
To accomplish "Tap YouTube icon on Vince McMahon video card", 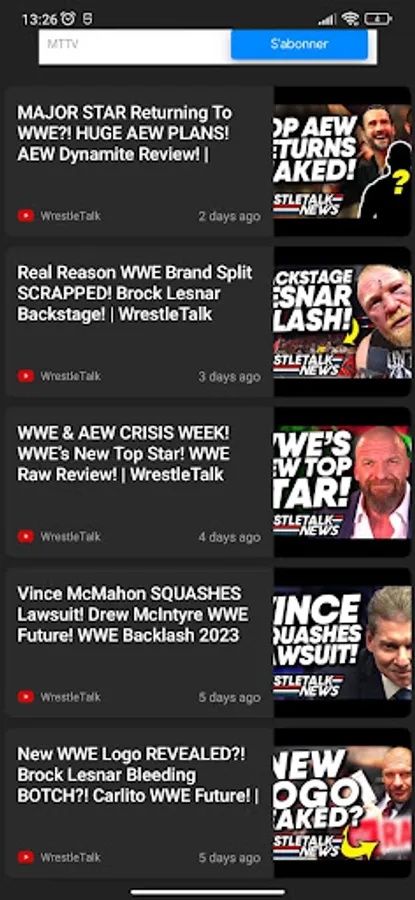I will 26,697.
